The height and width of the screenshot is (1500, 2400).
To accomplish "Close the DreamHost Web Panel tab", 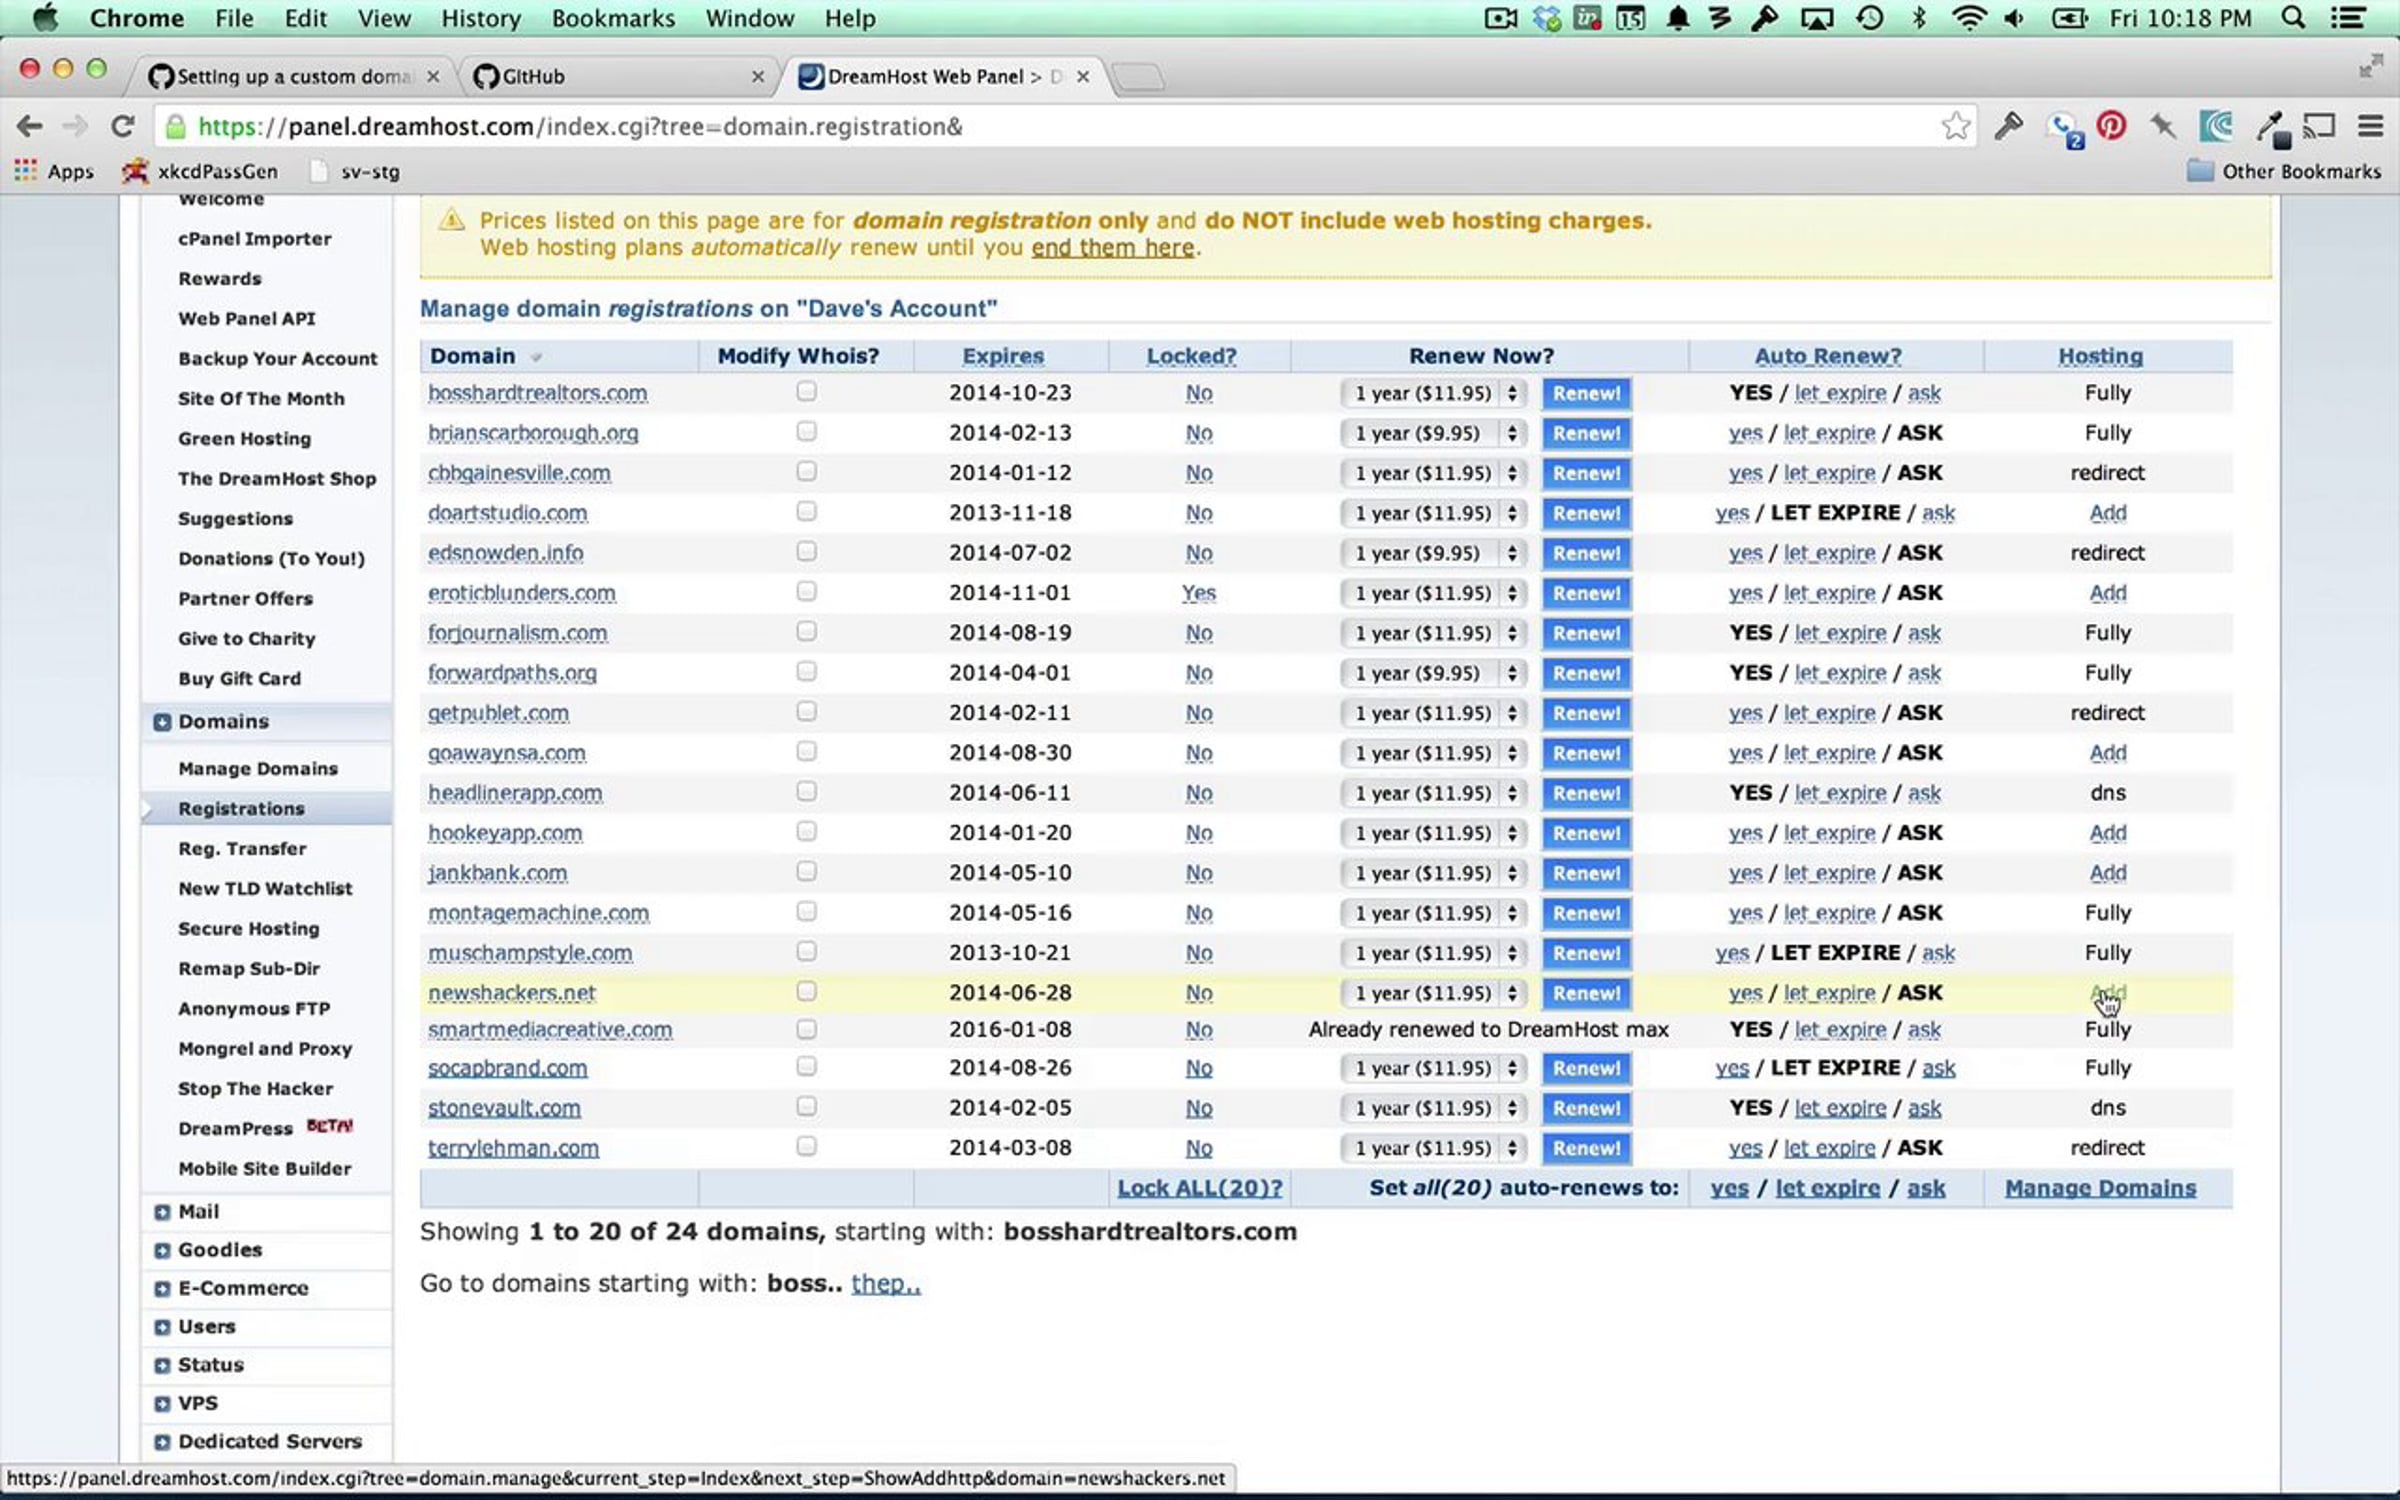I will point(1083,77).
